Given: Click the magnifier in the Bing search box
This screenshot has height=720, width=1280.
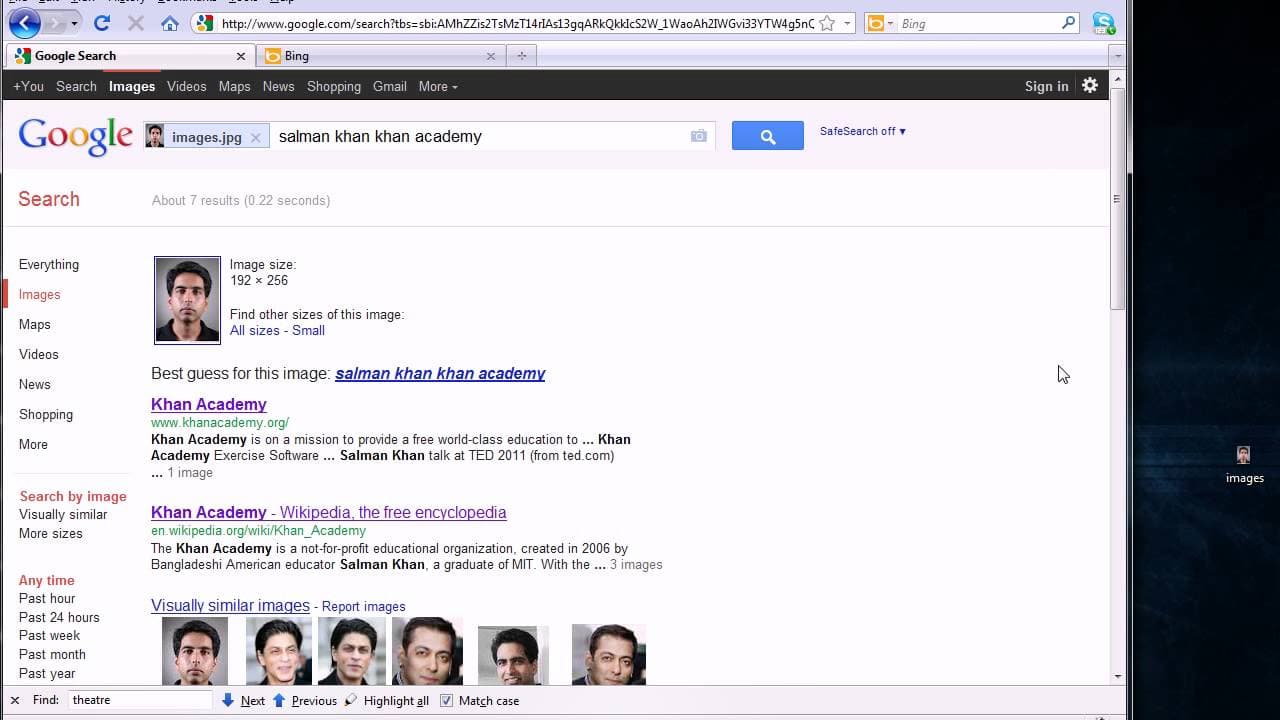Looking at the screenshot, I should [1068, 23].
